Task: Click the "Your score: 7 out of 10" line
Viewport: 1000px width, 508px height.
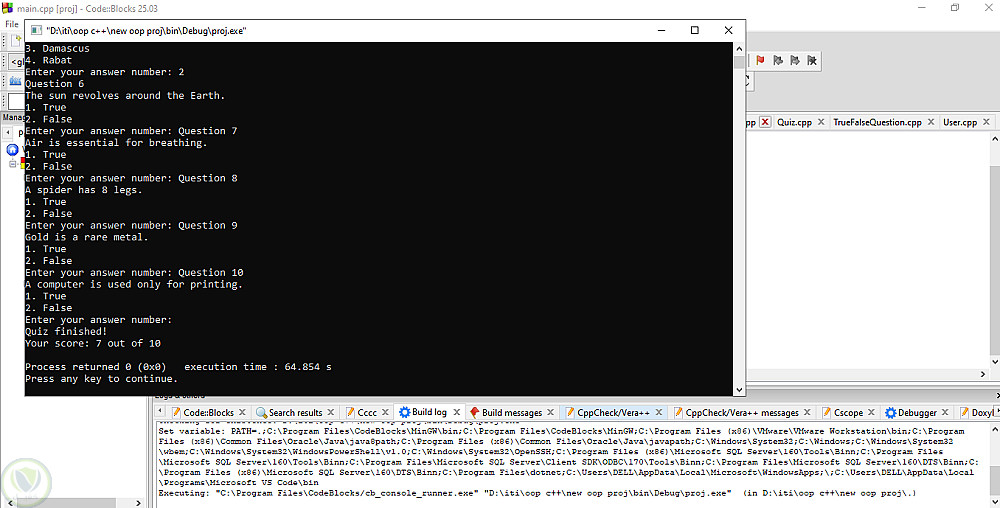Action: [92, 344]
